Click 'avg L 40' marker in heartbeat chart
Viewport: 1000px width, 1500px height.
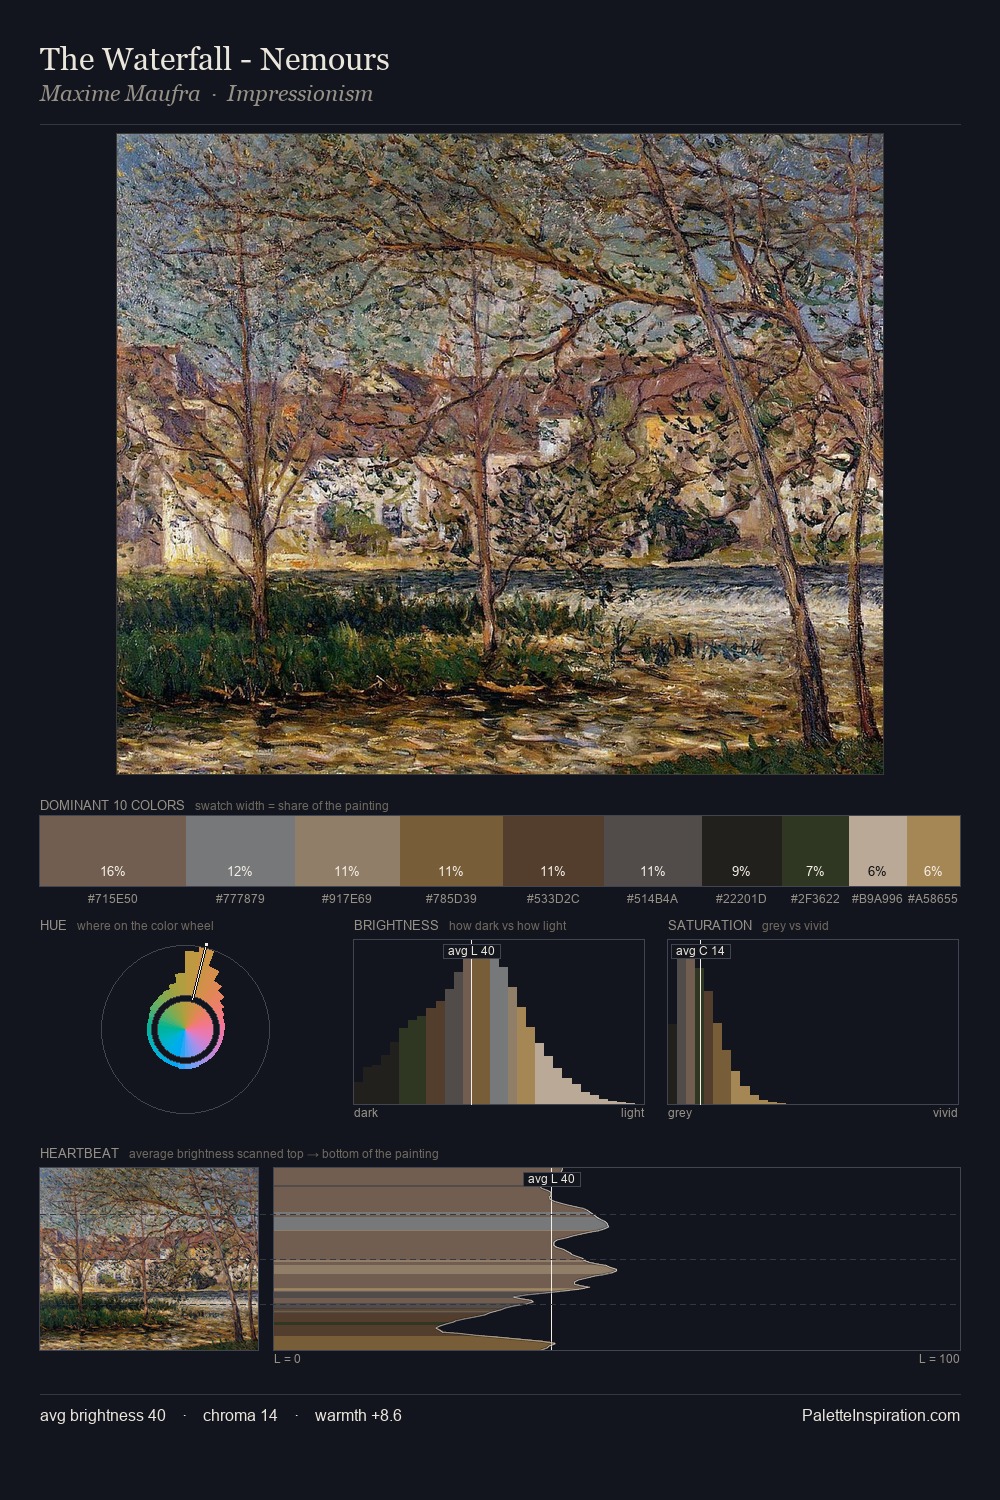click(552, 1179)
